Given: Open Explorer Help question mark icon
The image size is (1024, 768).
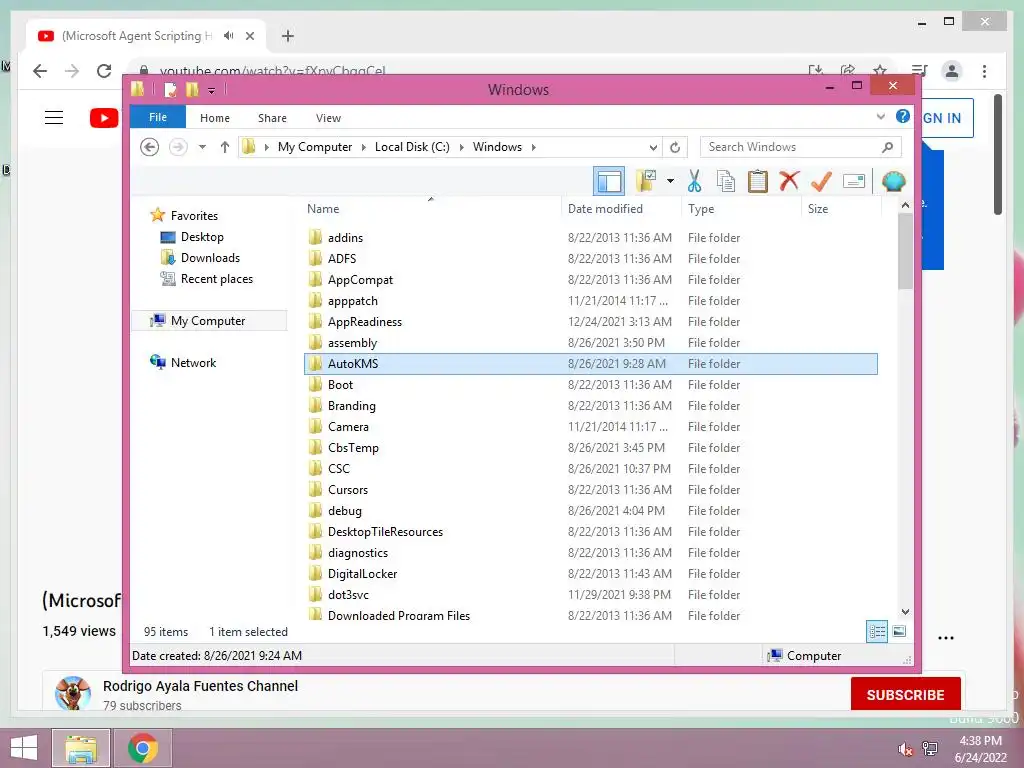Looking at the screenshot, I should (903, 117).
